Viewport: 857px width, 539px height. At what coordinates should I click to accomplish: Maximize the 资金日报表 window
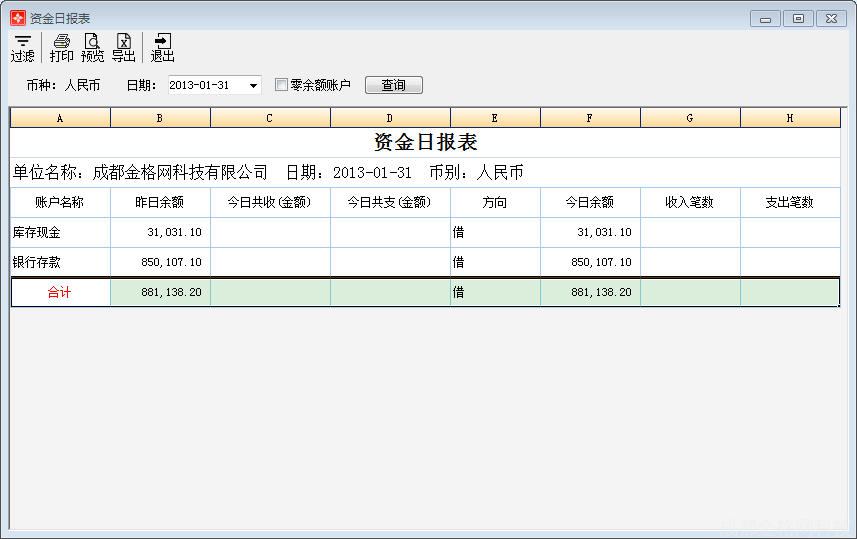(797, 18)
